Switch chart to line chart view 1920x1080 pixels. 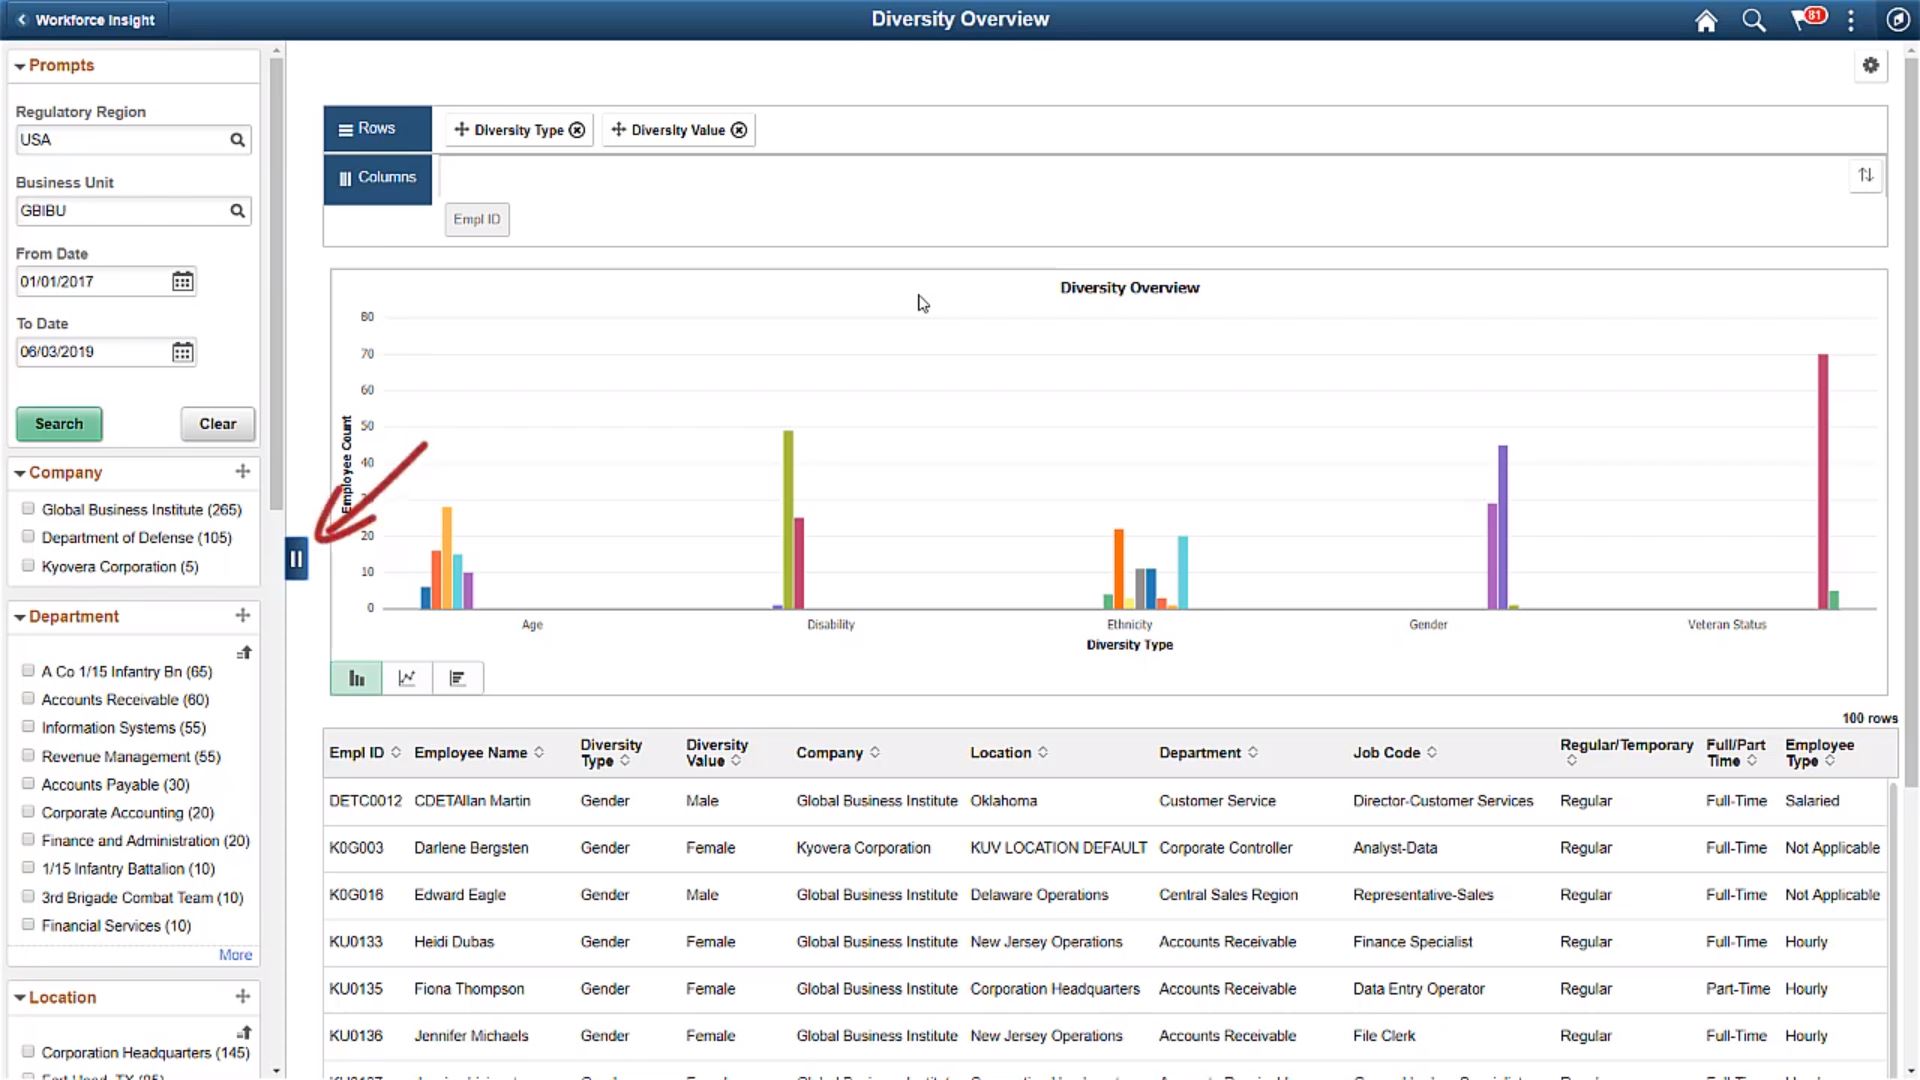[x=406, y=677]
